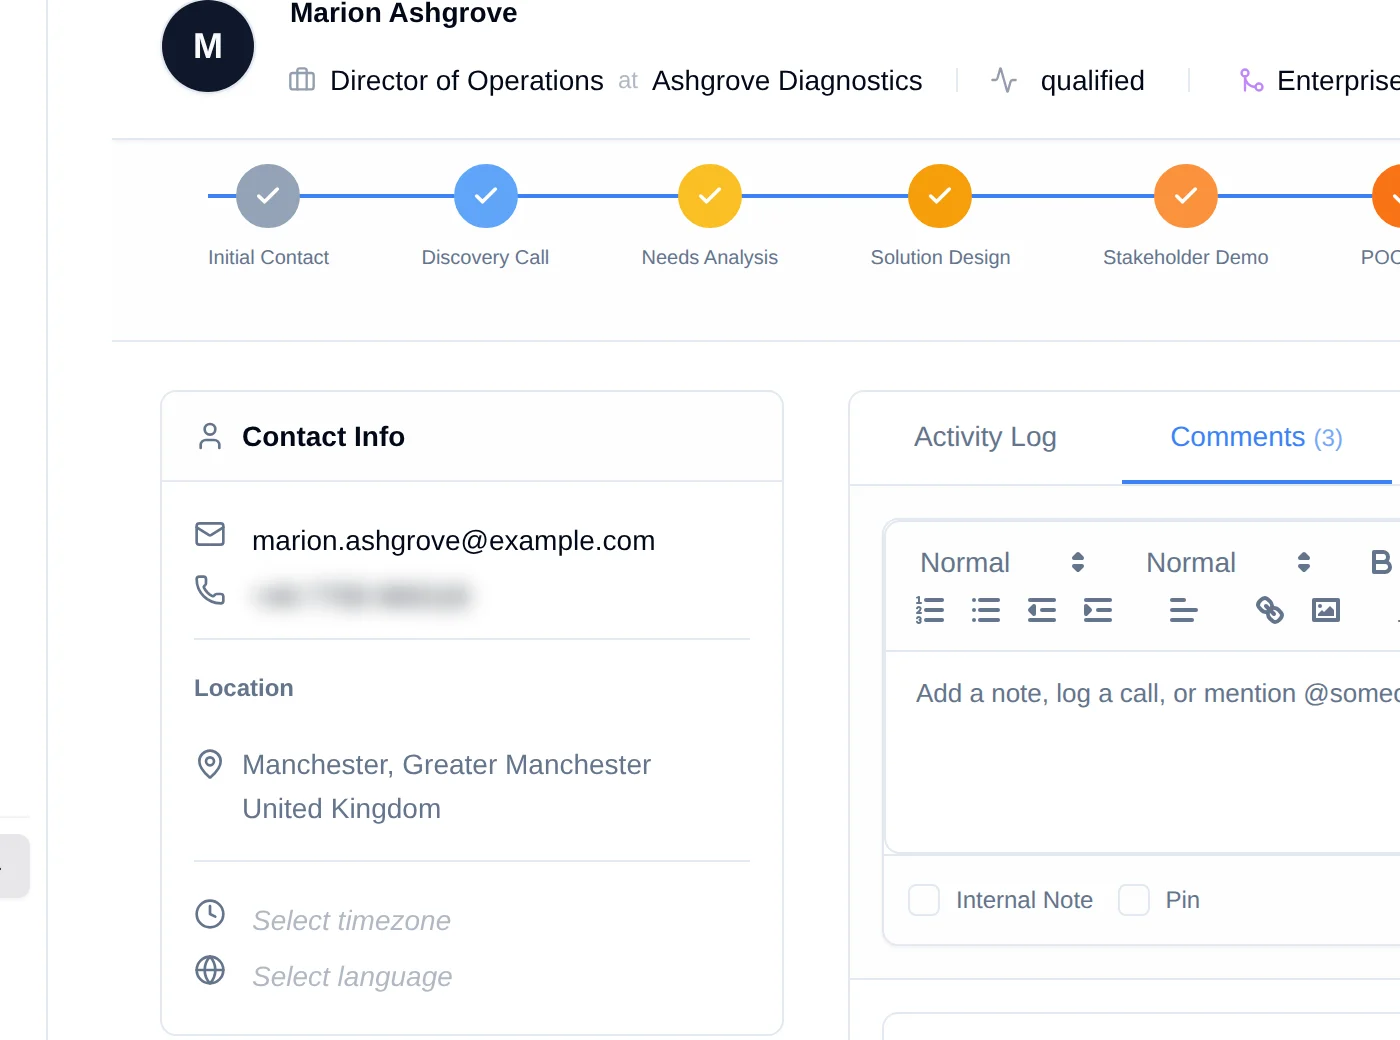Switch to the Comments tab
The width and height of the screenshot is (1400, 1040).
tap(1256, 437)
